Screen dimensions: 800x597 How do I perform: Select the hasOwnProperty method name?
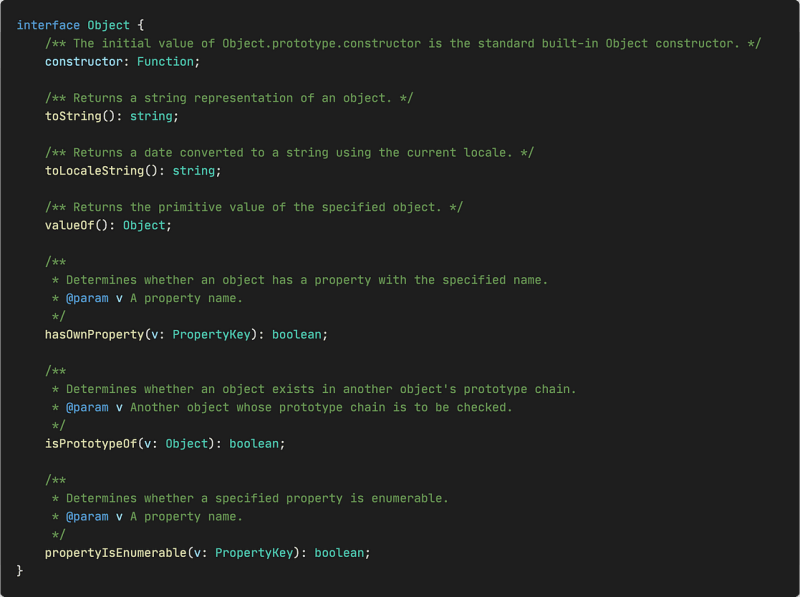point(93,334)
